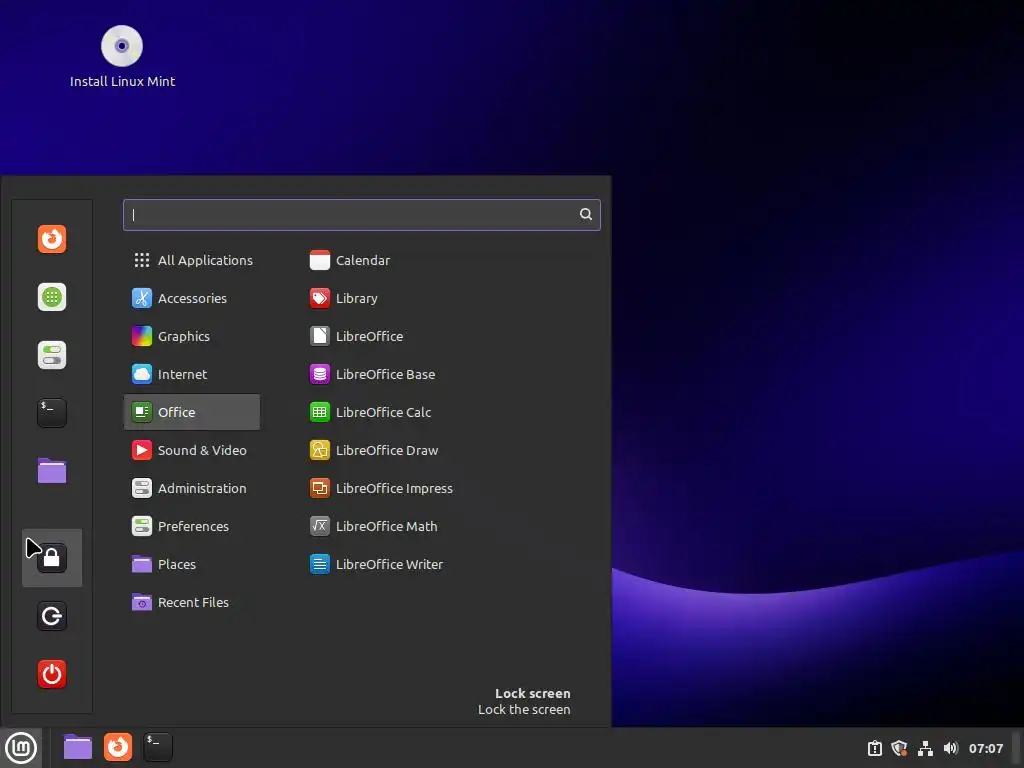Open the Recent Files category
The width and height of the screenshot is (1024, 768).
click(x=192, y=602)
